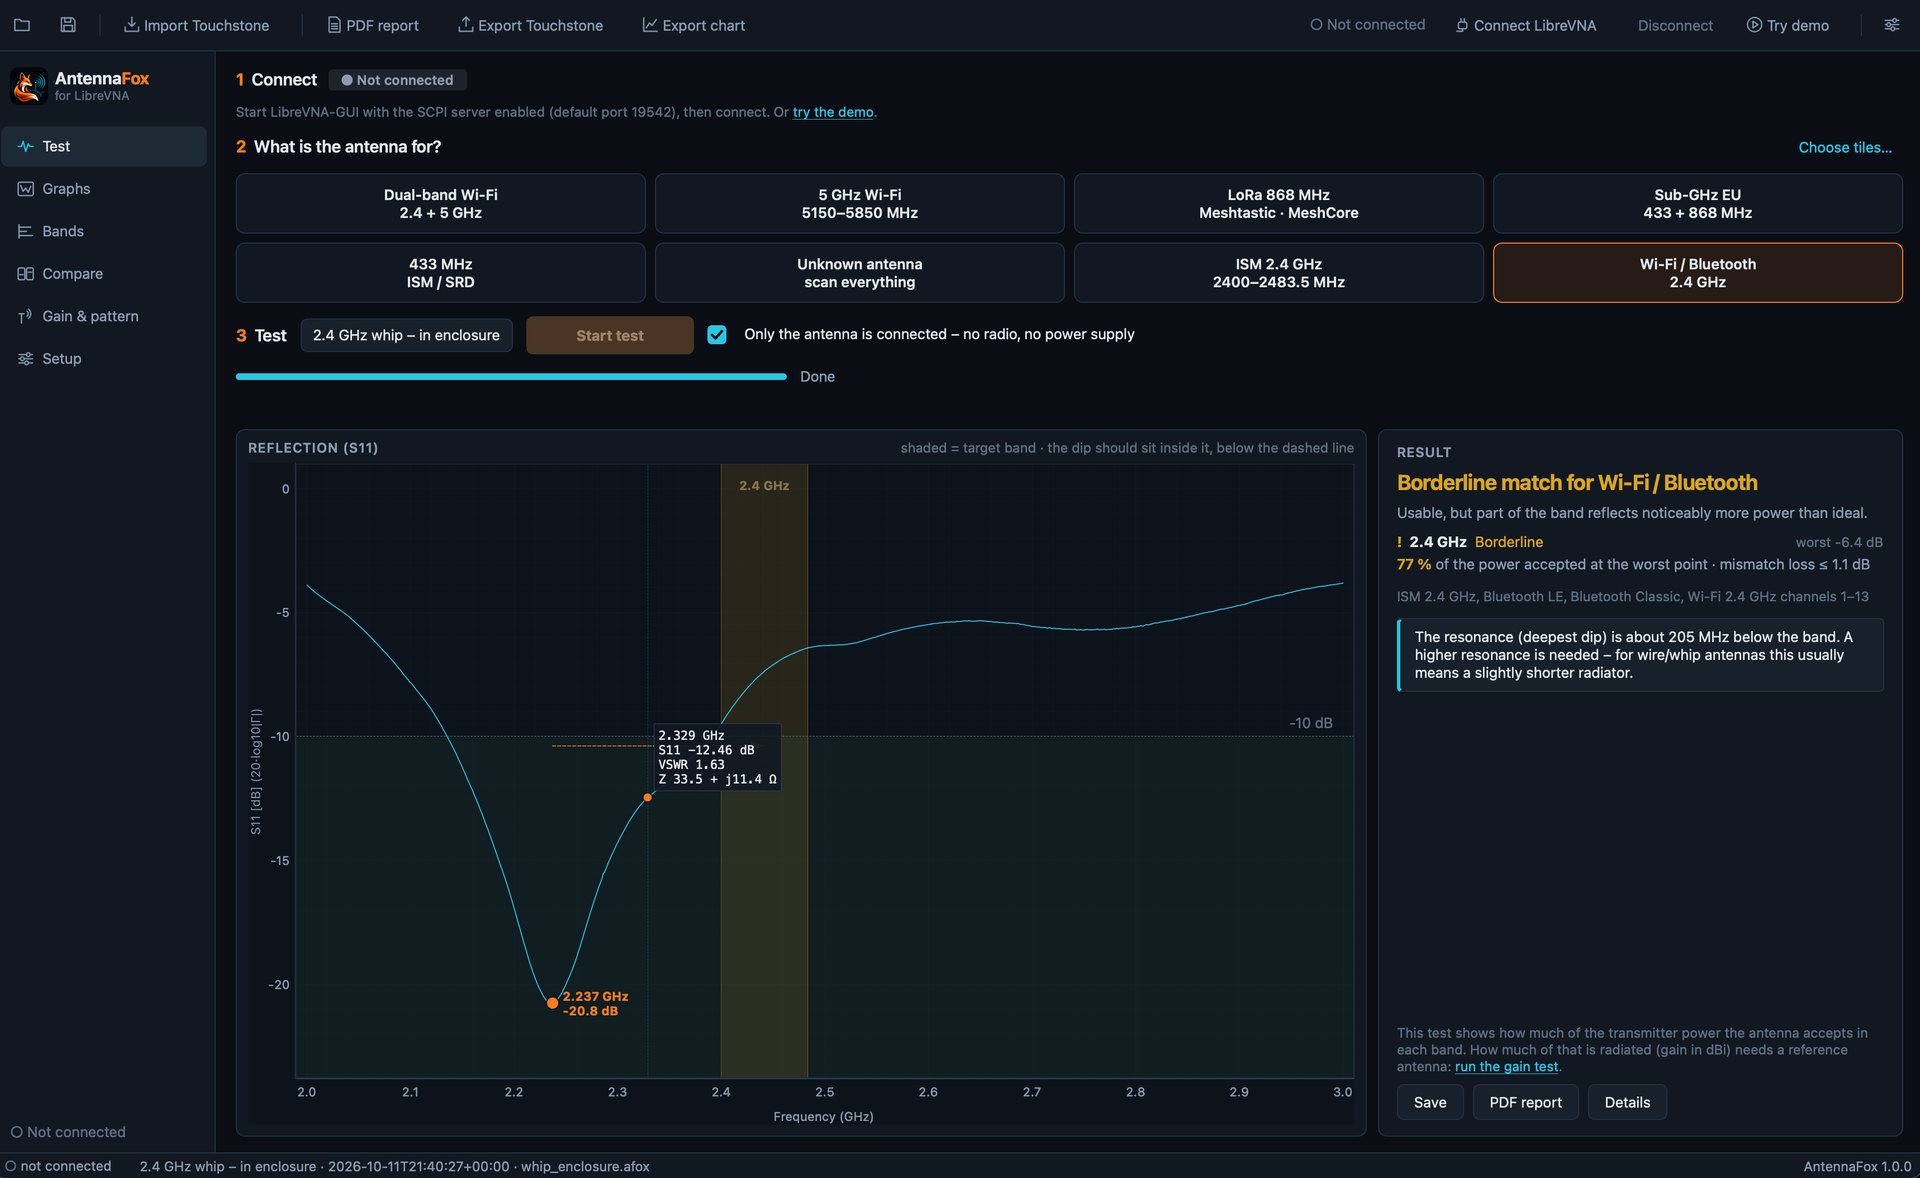The image size is (1920, 1178).
Task: Edit the test name field
Action: click(406, 335)
